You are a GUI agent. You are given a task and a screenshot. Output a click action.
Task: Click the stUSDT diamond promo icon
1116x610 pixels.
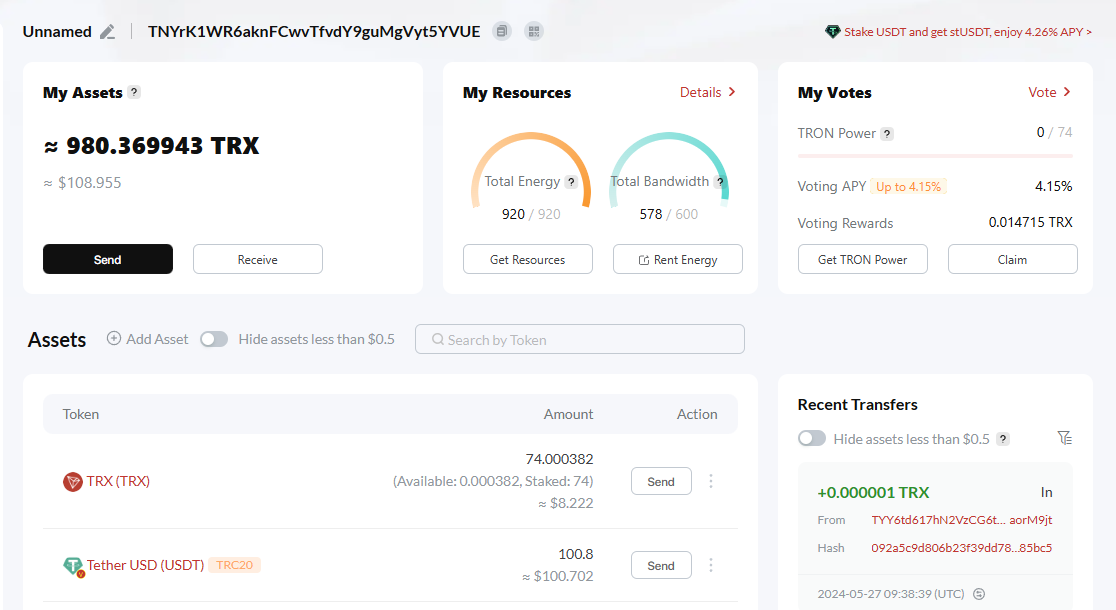(x=832, y=31)
